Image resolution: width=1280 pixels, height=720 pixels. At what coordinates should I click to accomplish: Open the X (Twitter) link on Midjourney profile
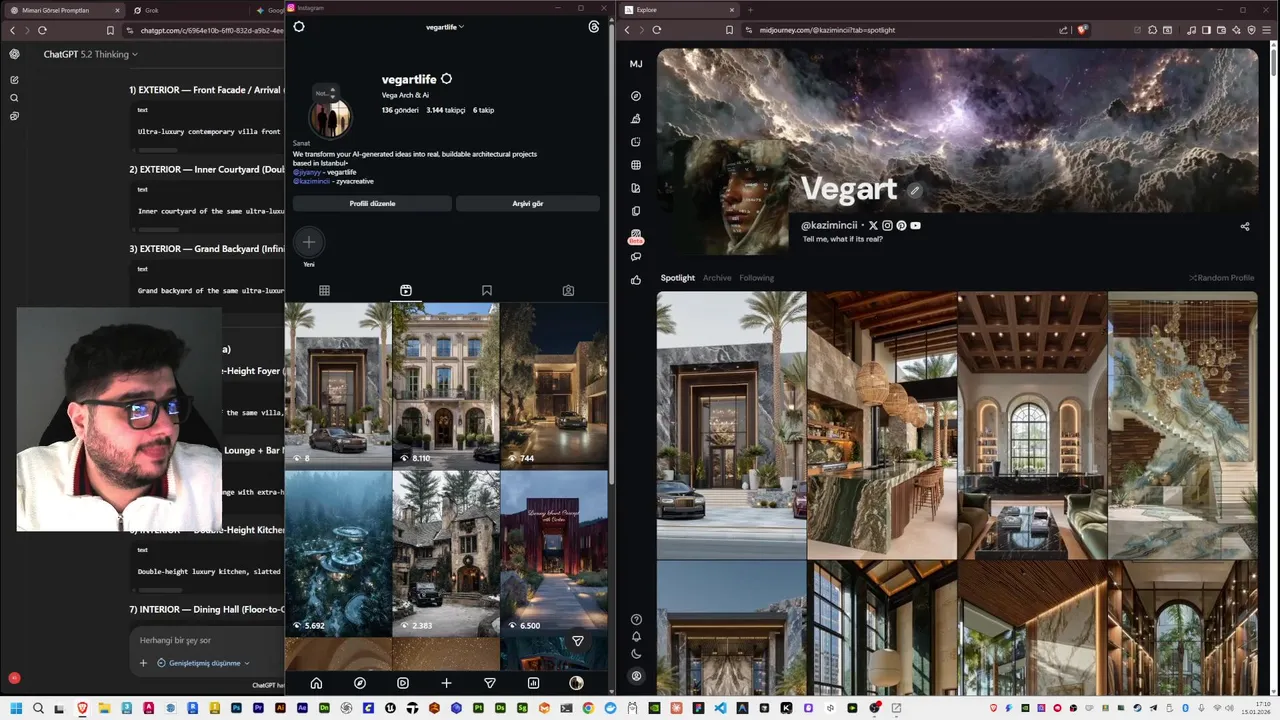[873, 226]
